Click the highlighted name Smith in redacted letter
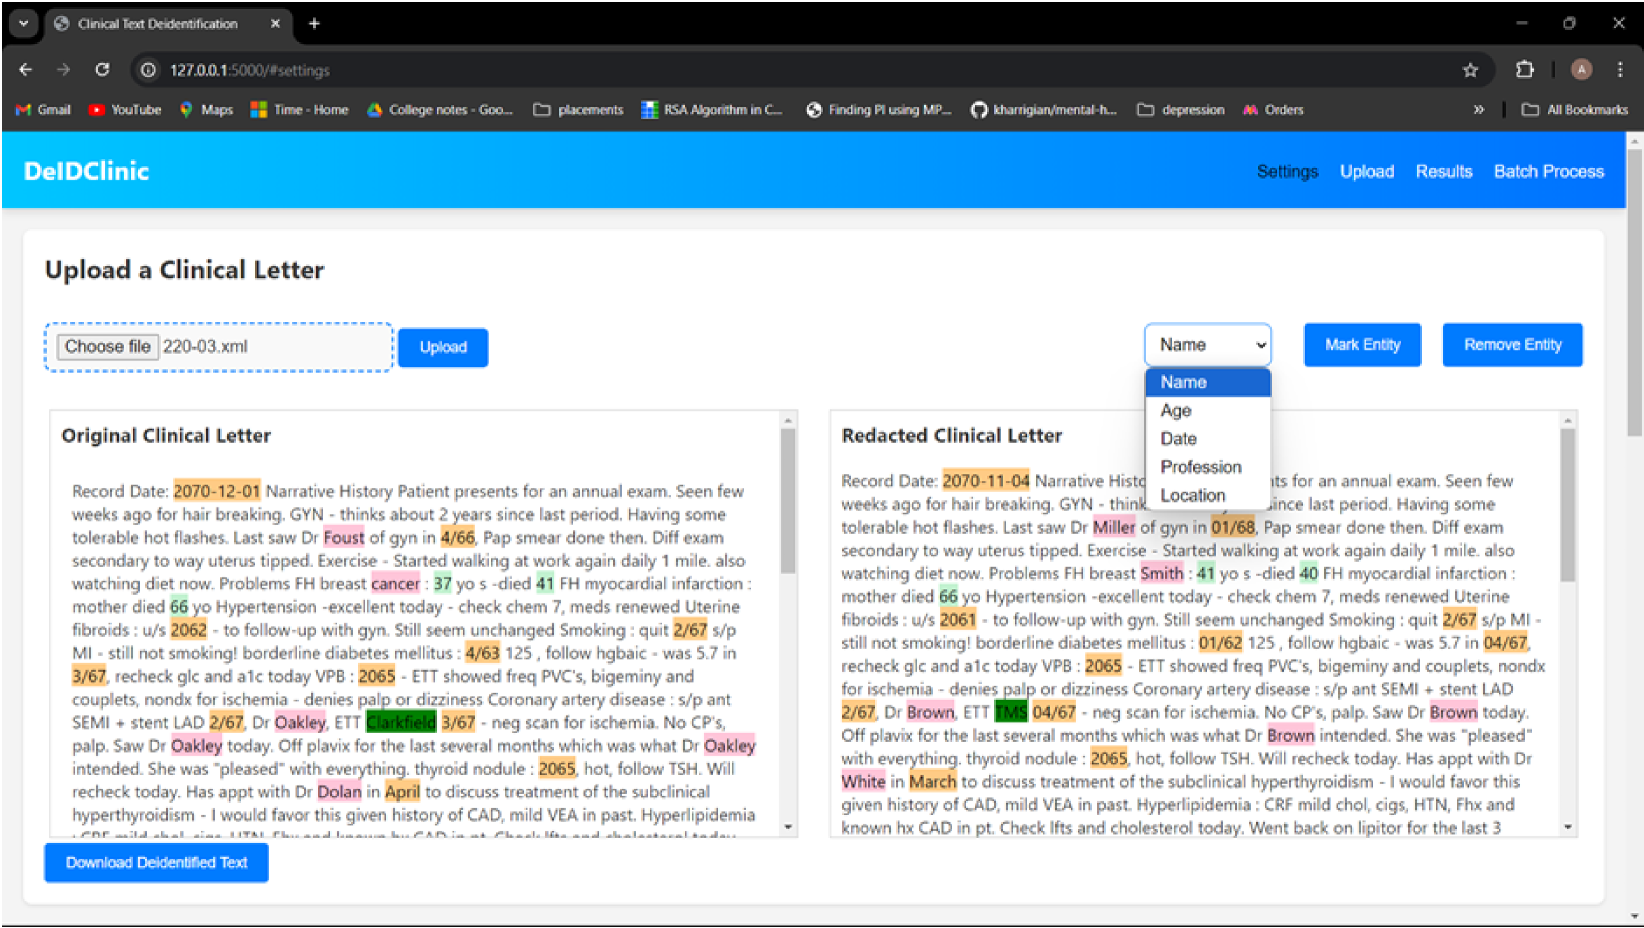 tap(1162, 573)
